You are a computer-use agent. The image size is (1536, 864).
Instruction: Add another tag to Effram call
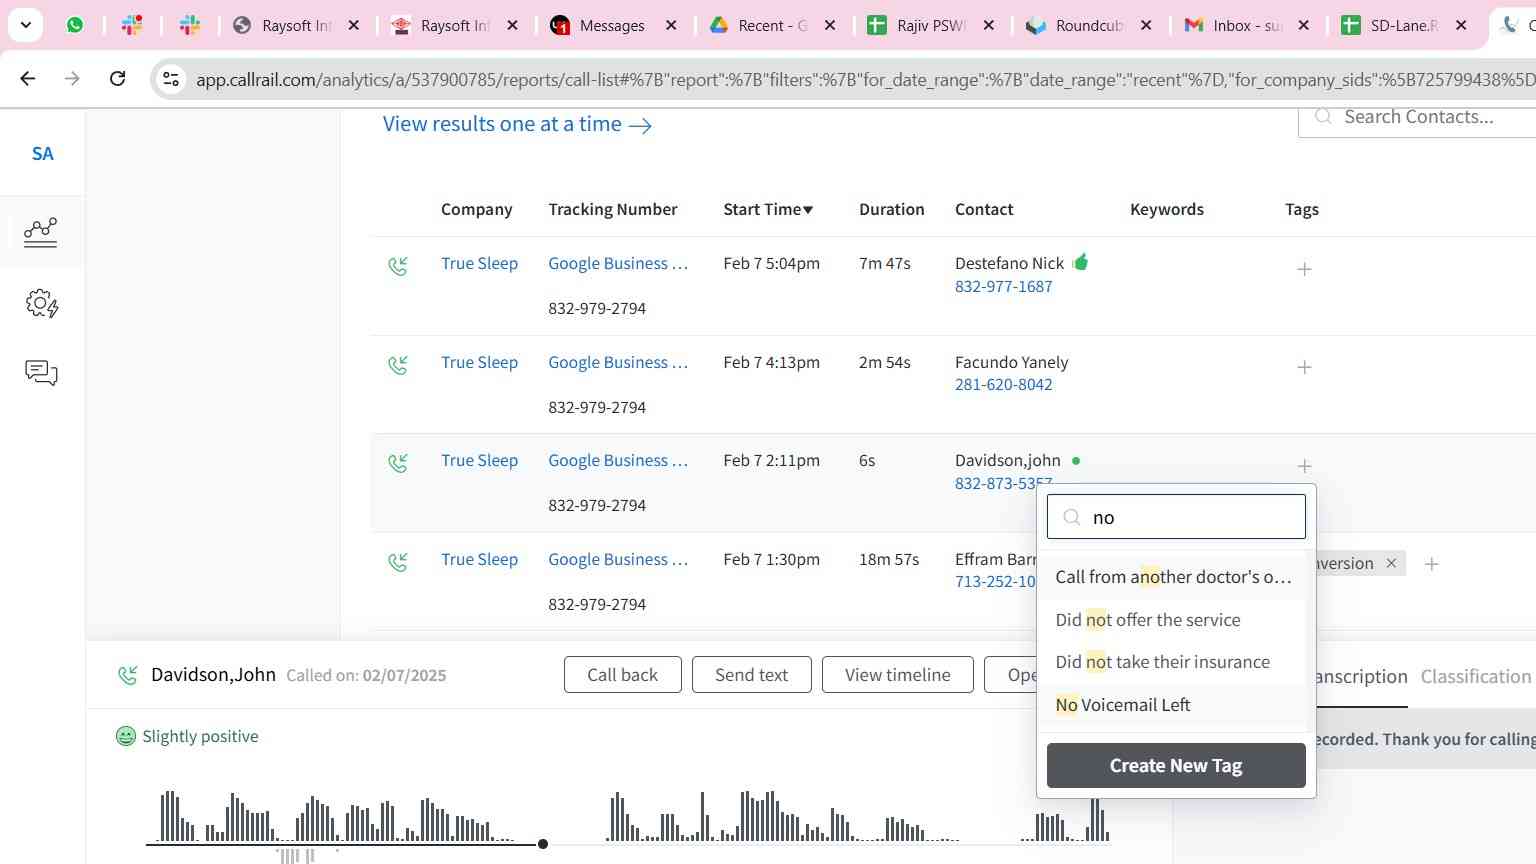tap(1432, 564)
